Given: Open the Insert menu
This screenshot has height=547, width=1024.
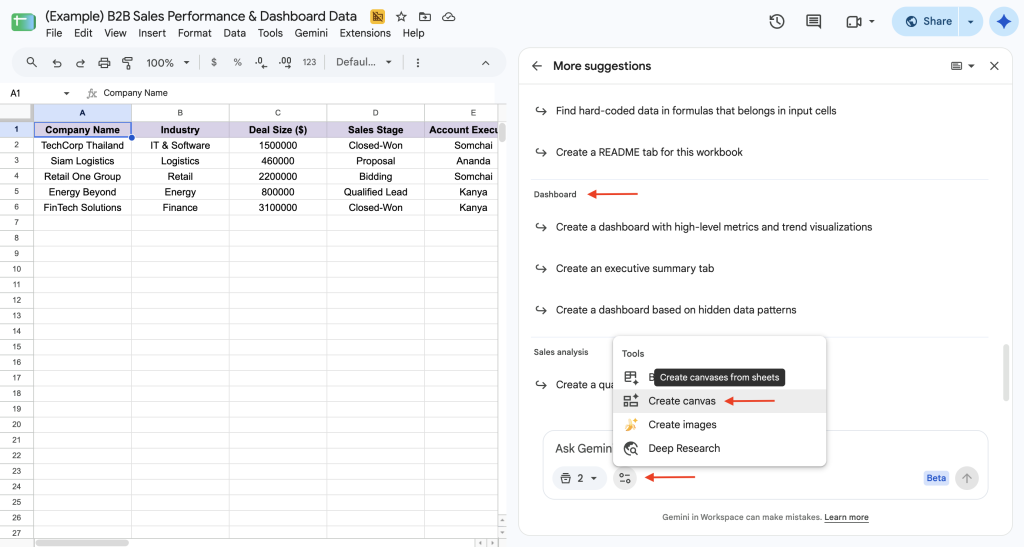Looking at the screenshot, I should tap(152, 33).
